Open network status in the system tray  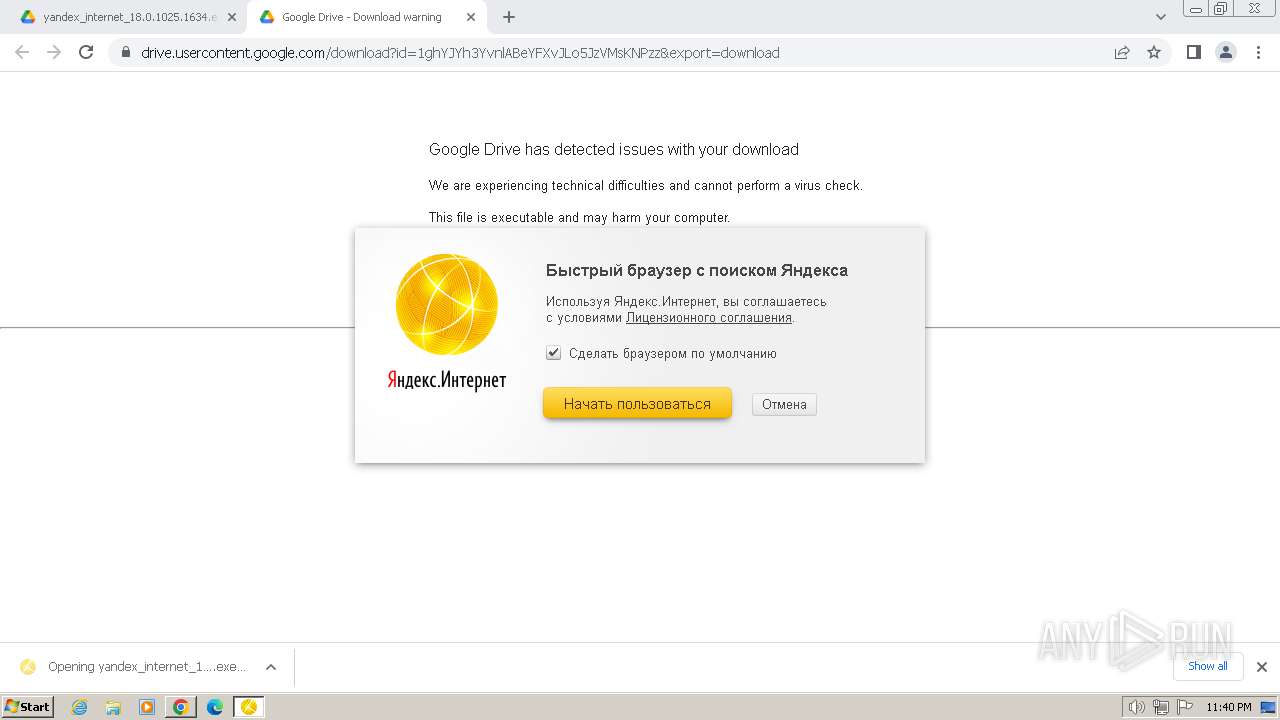pos(1160,707)
